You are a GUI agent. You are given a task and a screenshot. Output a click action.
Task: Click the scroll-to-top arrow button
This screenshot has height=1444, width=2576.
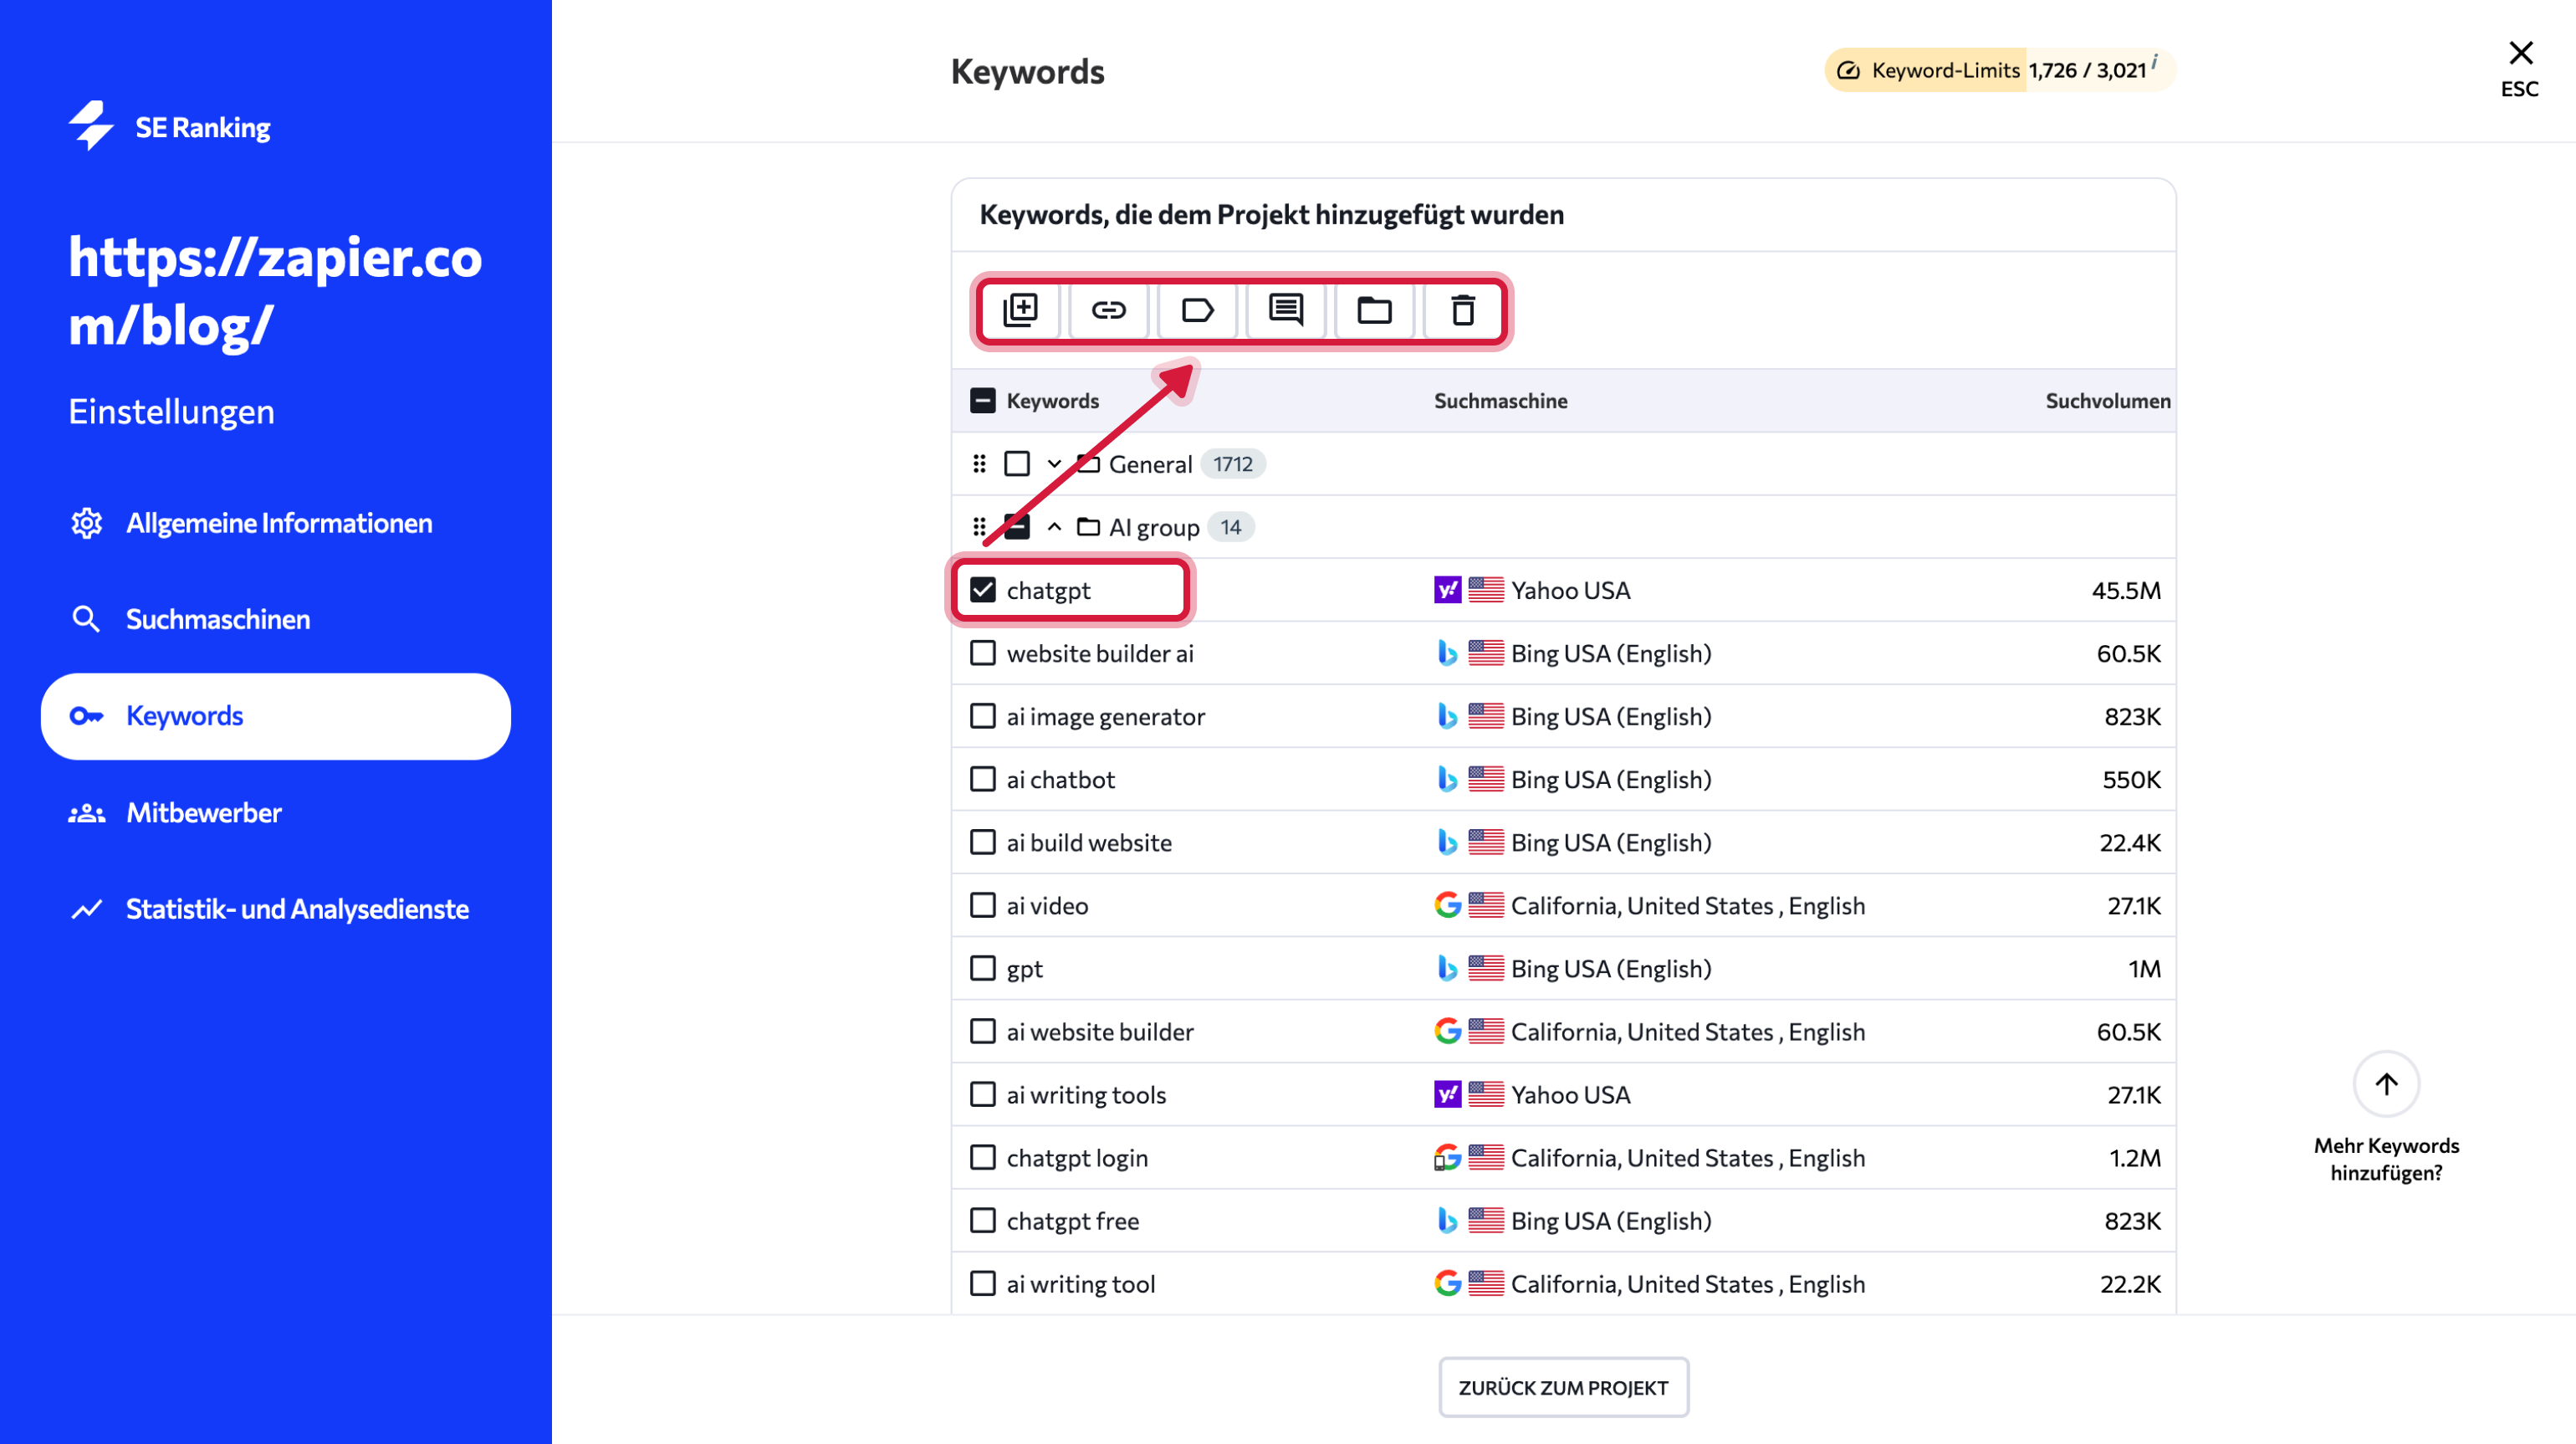pyautogui.click(x=2386, y=1084)
